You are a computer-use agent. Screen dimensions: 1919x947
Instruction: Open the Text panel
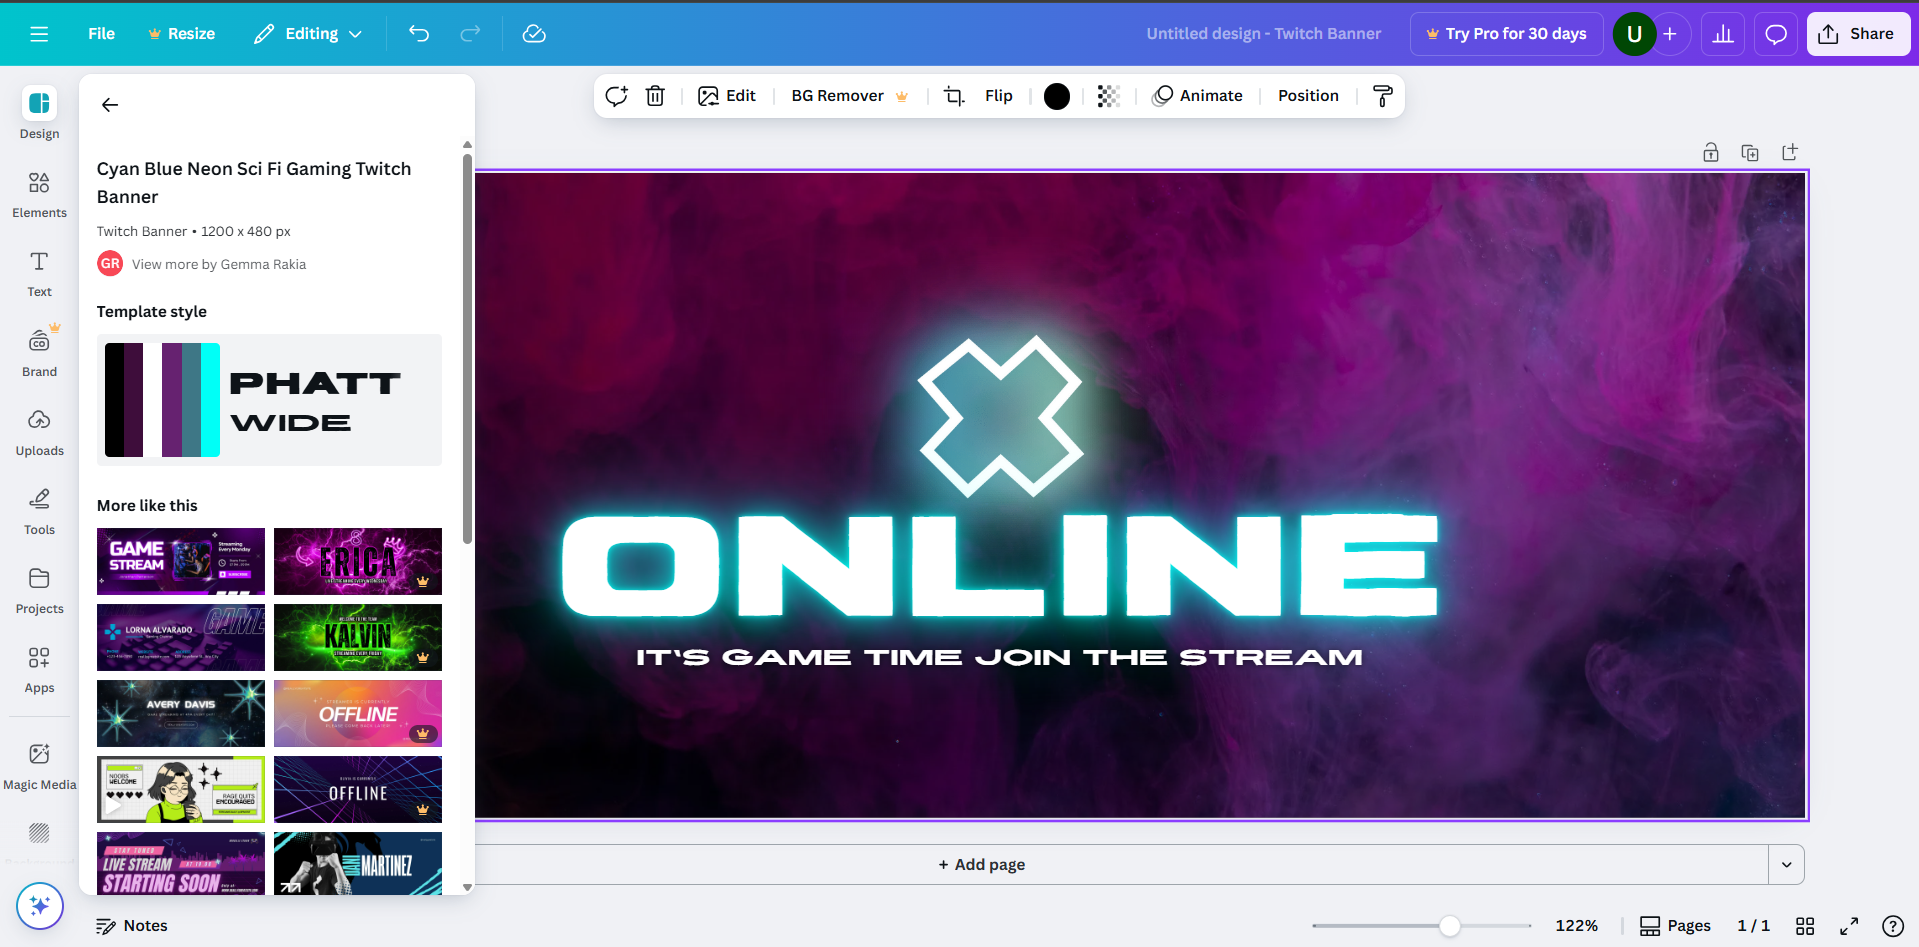point(39,274)
